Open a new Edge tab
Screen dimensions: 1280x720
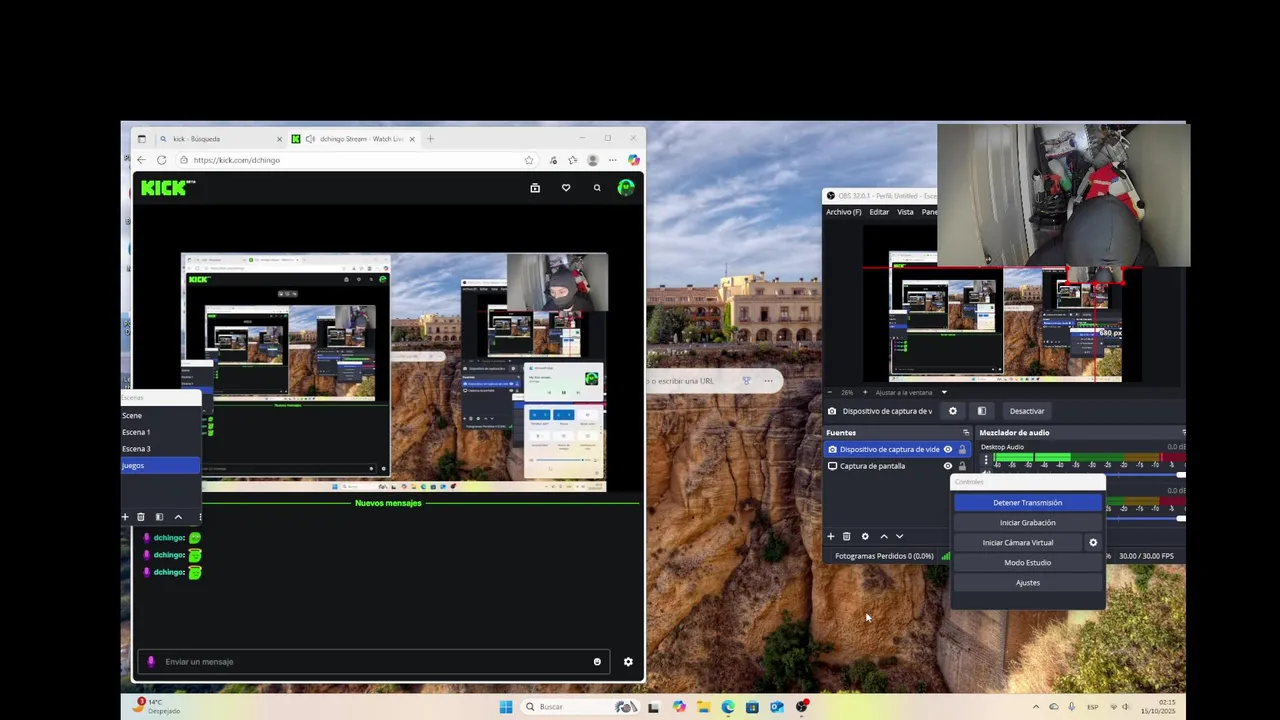tap(430, 139)
